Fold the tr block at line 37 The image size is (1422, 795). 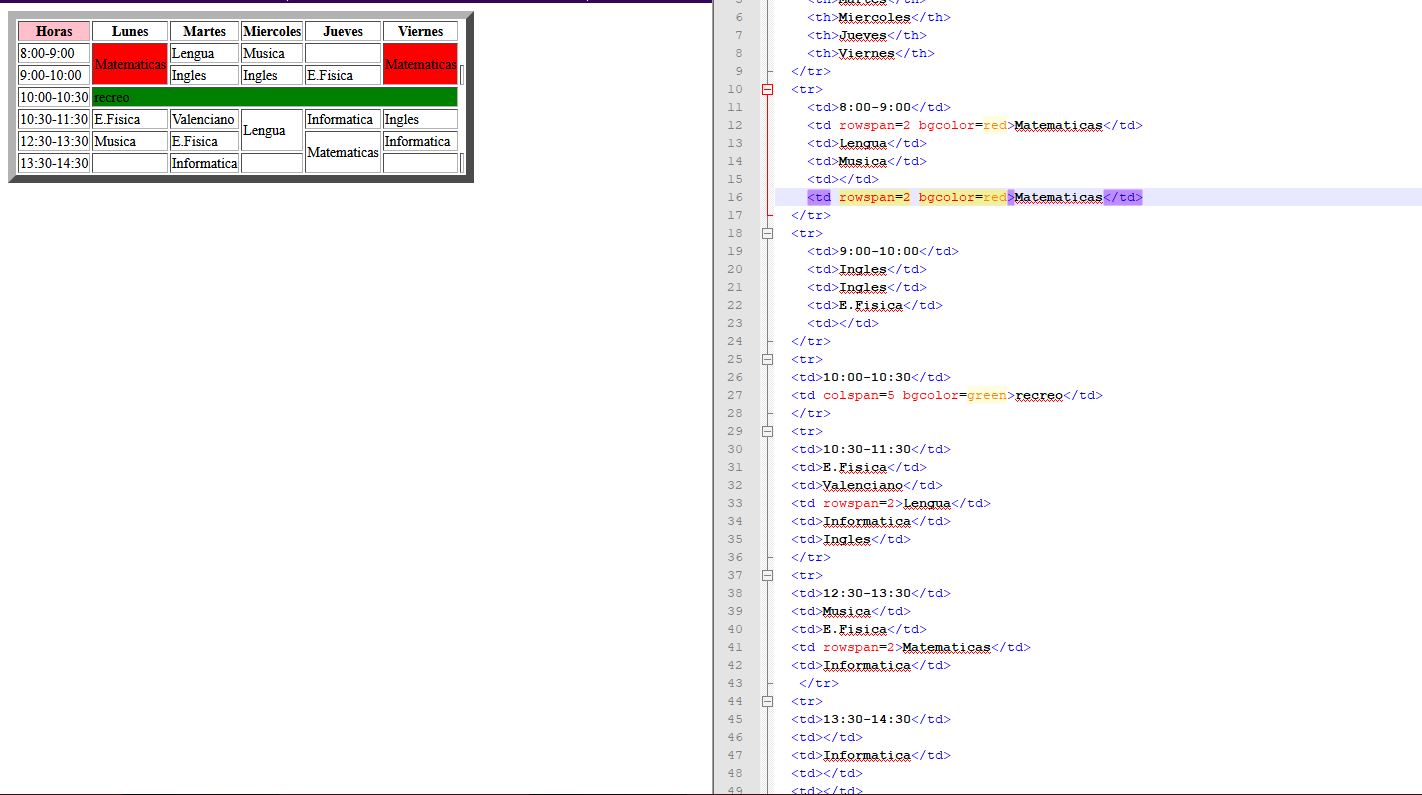point(768,575)
